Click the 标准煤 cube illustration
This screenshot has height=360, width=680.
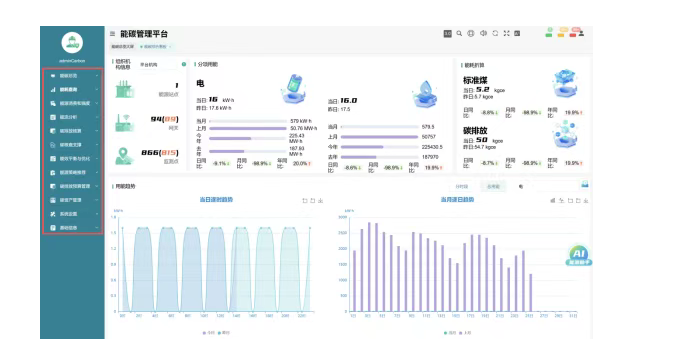point(565,83)
